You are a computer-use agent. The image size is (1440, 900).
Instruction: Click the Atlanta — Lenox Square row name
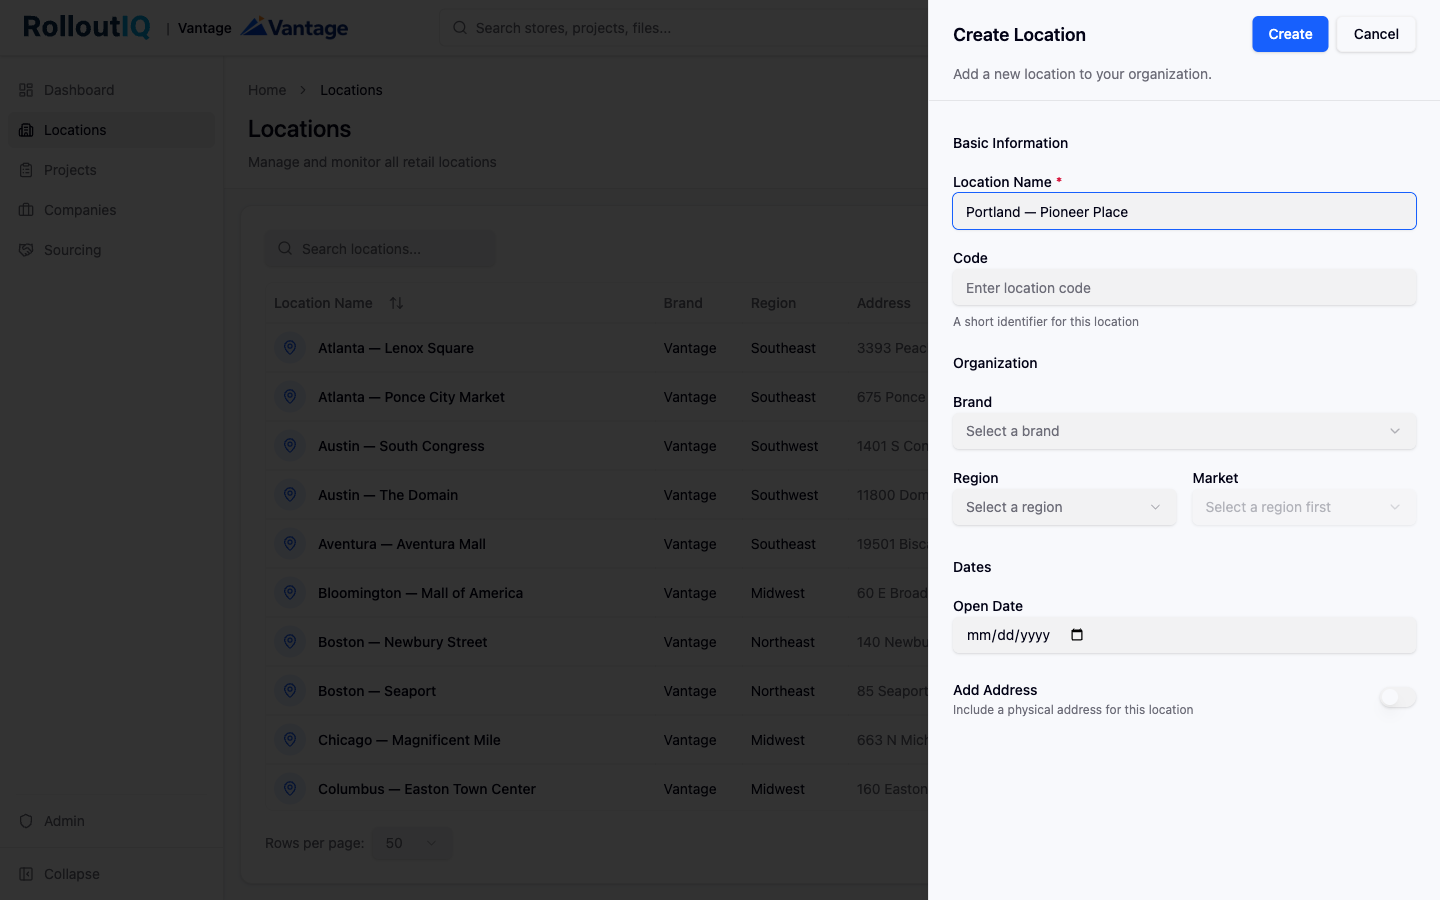pyautogui.click(x=396, y=348)
